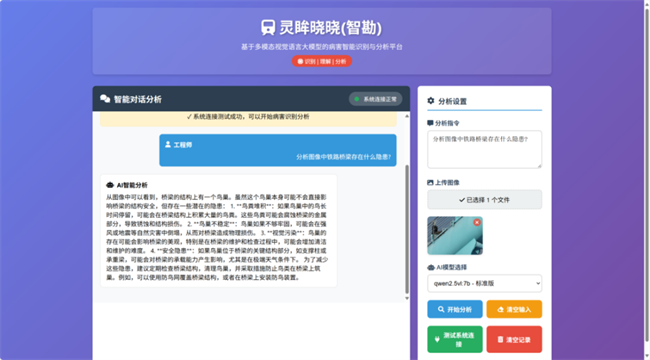The image size is (650, 360).
Task: Click the 上传图像 label
Action: [x=447, y=182]
